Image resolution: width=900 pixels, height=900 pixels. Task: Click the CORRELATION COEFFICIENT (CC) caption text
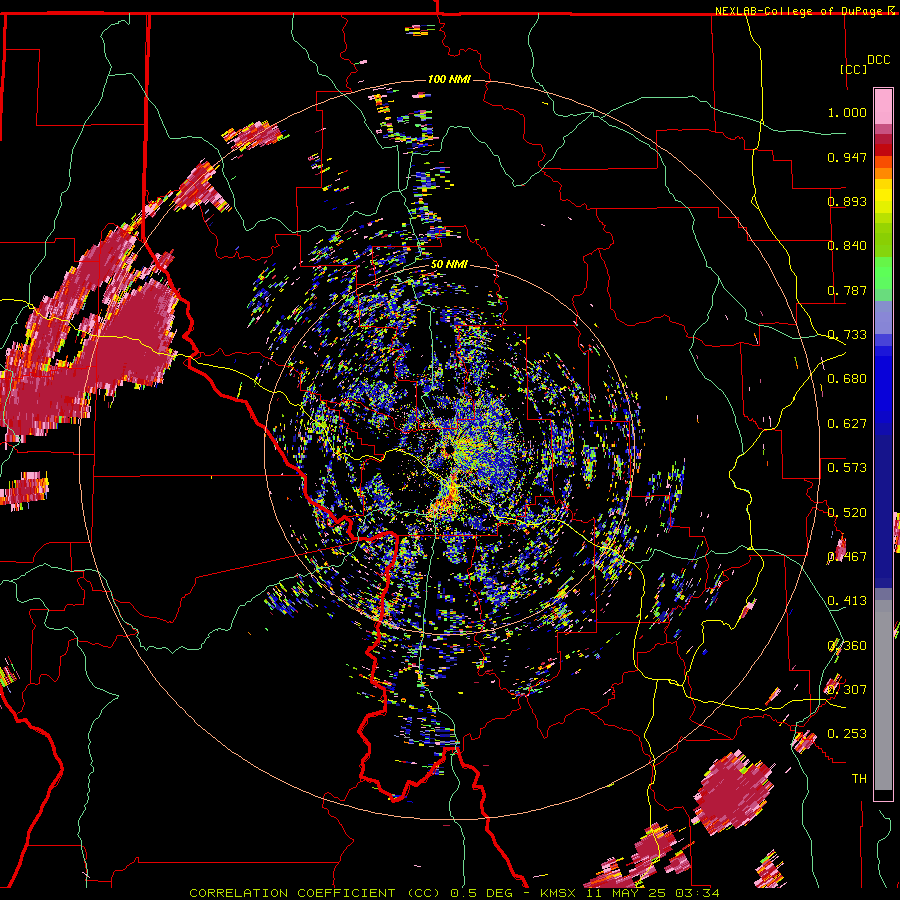coord(315,893)
